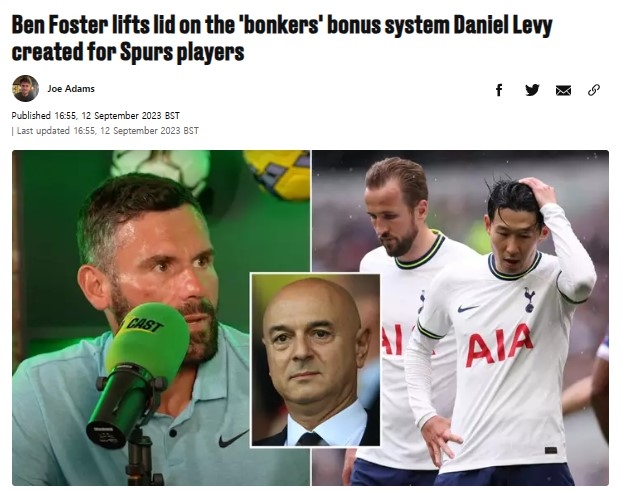
Task: Open Joe Adams' author avatar
Action: (25, 88)
